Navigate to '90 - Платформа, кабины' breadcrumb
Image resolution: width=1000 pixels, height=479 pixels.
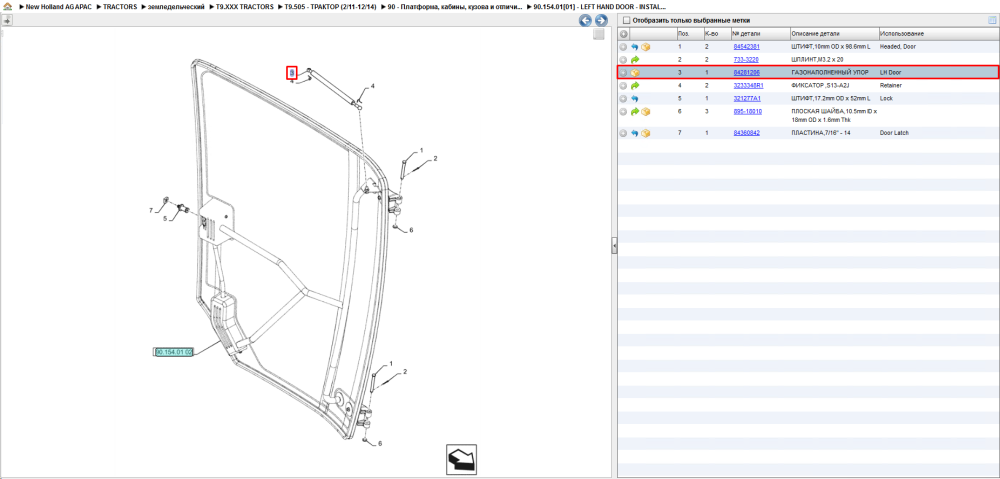click(455, 6)
